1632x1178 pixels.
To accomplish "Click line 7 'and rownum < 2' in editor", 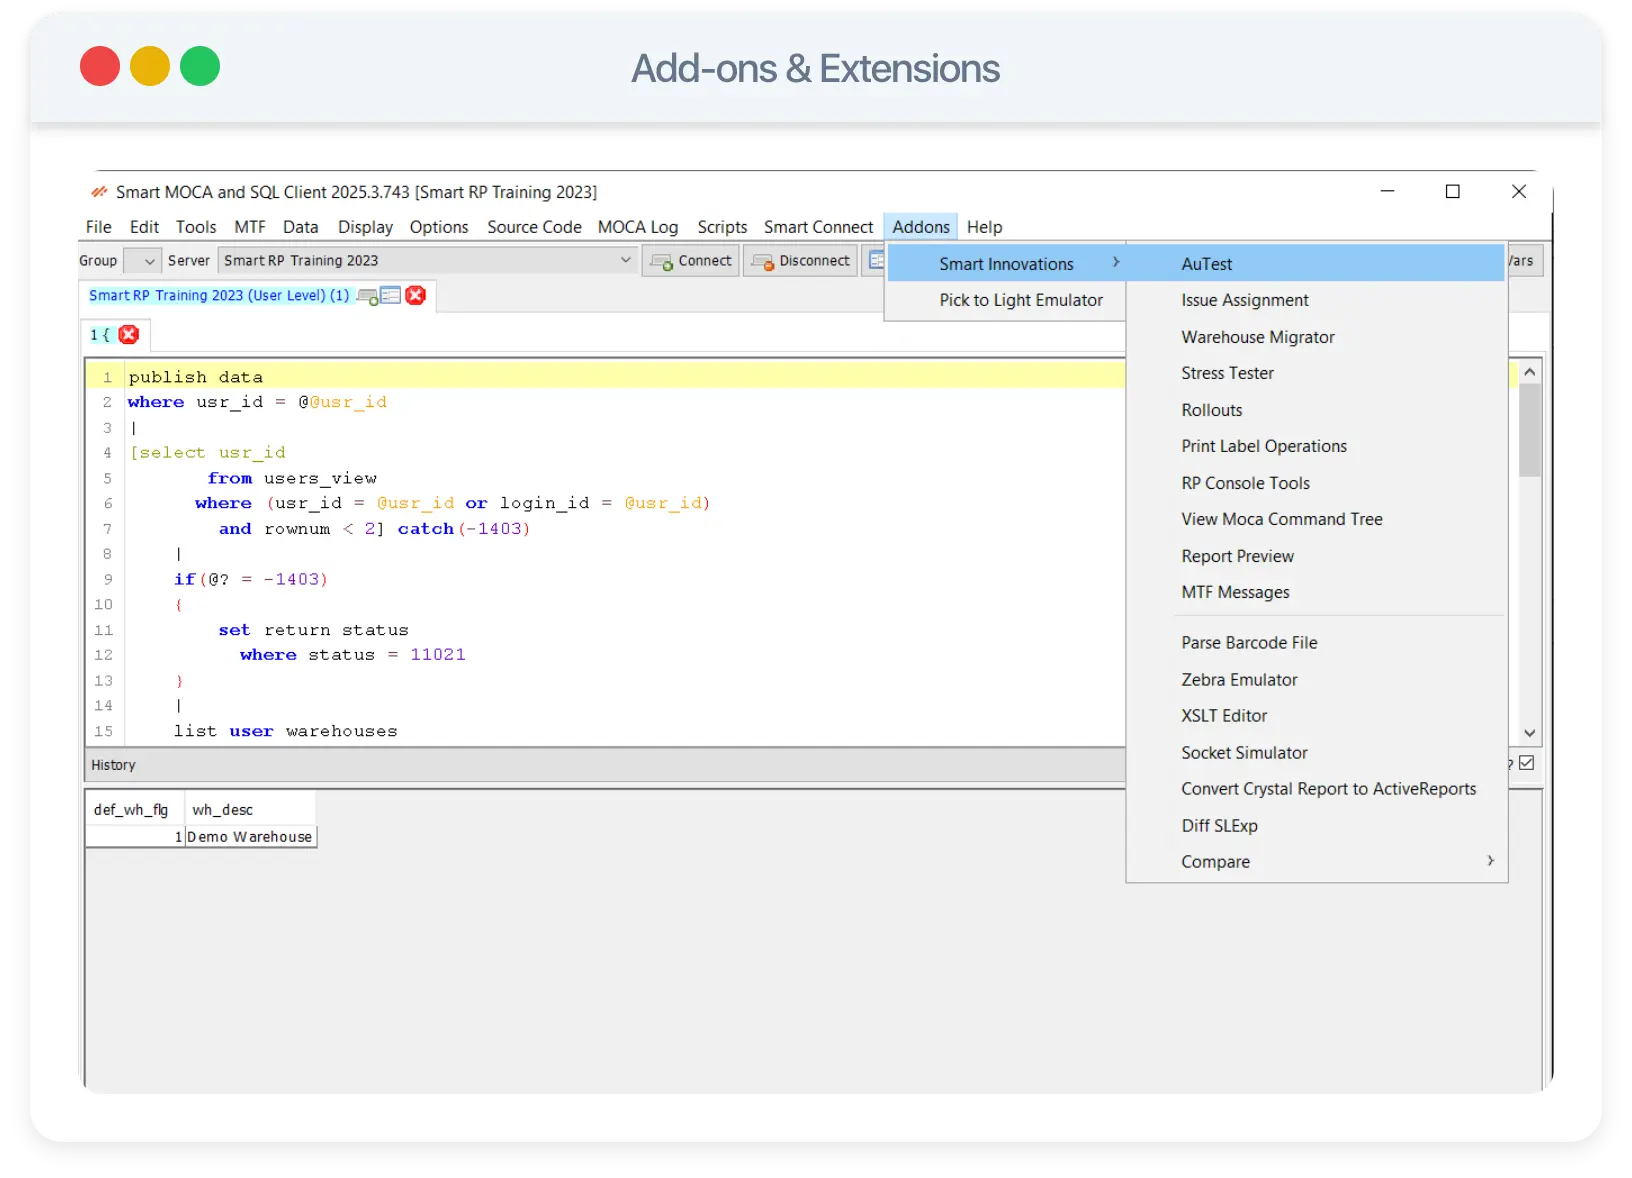I will click(374, 529).
